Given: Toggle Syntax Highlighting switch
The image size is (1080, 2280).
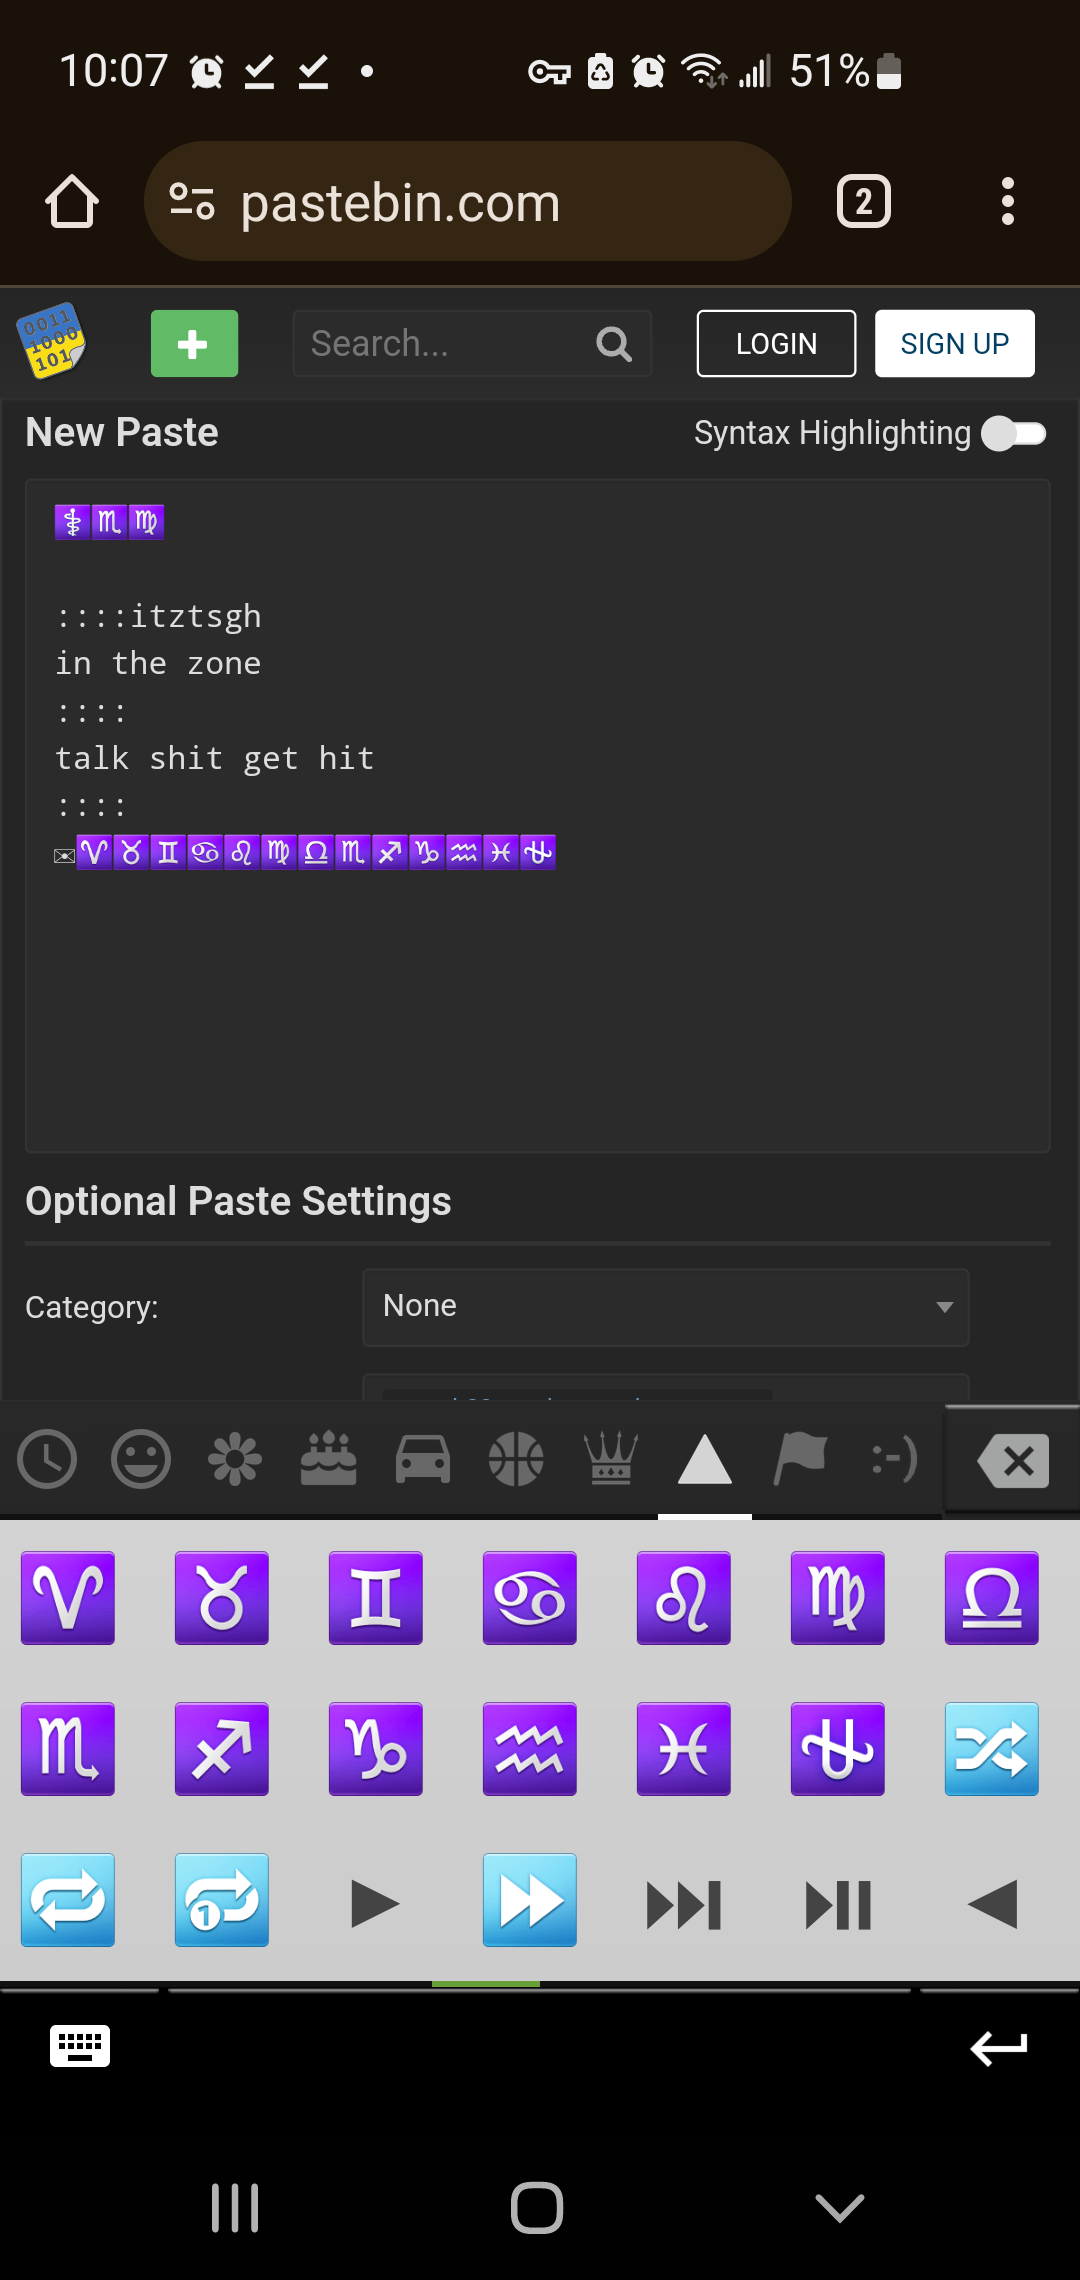Looking at the screenshot, I should coord(1014,433).
